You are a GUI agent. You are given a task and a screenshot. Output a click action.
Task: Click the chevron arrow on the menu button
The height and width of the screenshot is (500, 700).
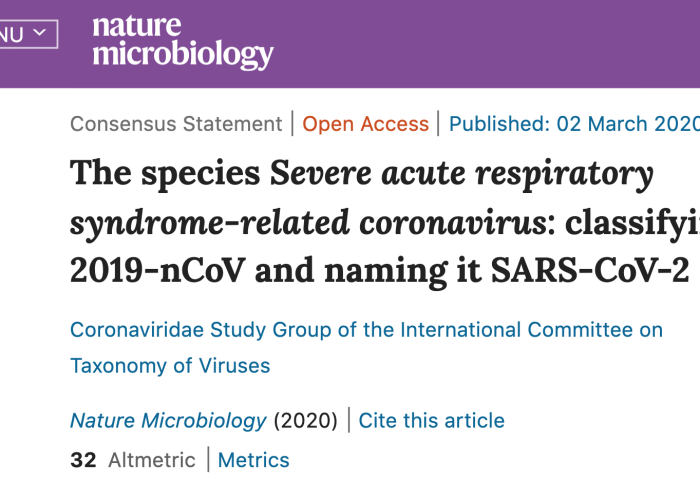click(x=40, y=33)
